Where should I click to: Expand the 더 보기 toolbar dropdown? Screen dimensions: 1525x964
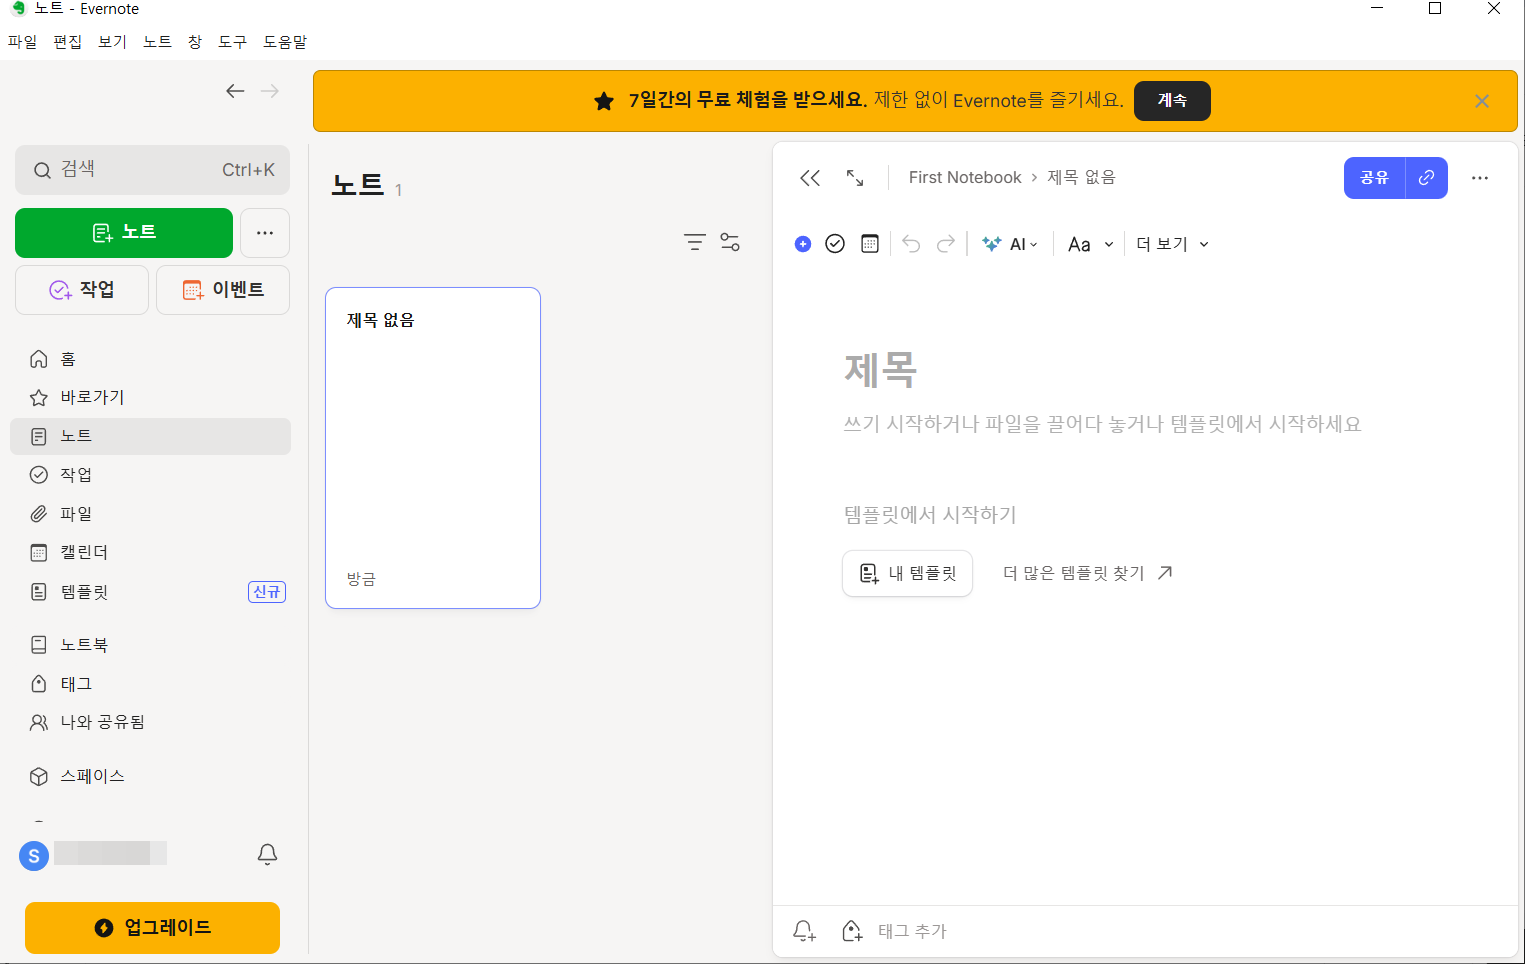tap(1172, 244)
